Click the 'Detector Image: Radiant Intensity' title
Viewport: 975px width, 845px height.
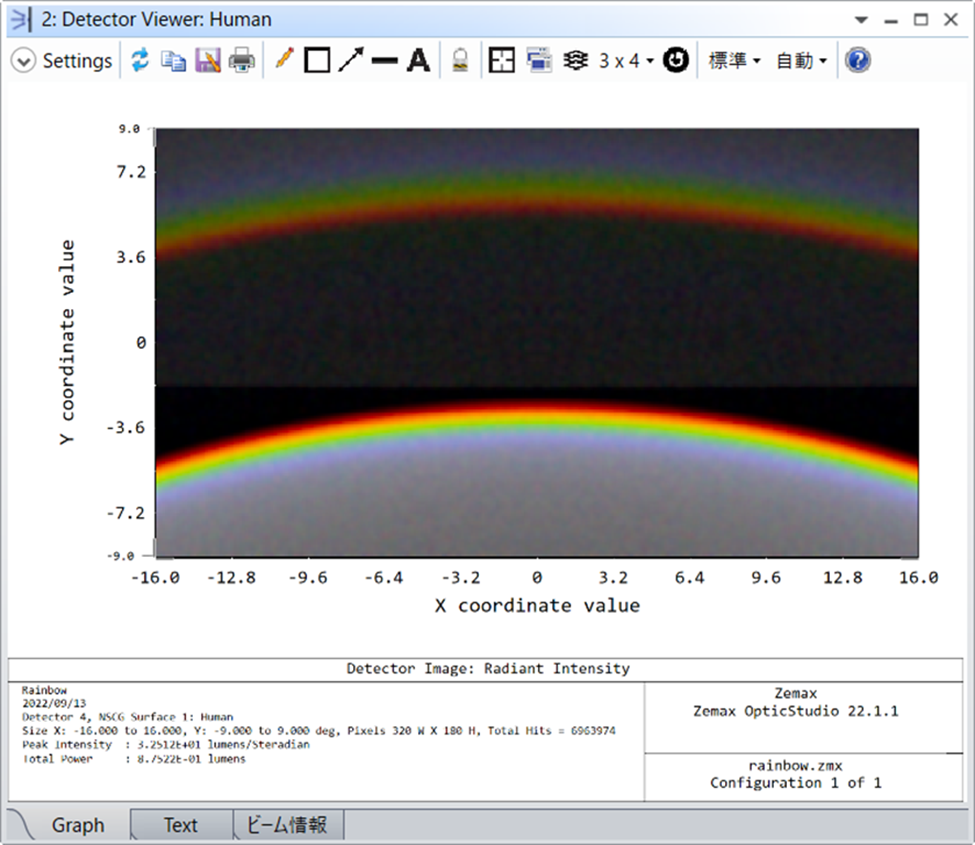click(488, 668)
